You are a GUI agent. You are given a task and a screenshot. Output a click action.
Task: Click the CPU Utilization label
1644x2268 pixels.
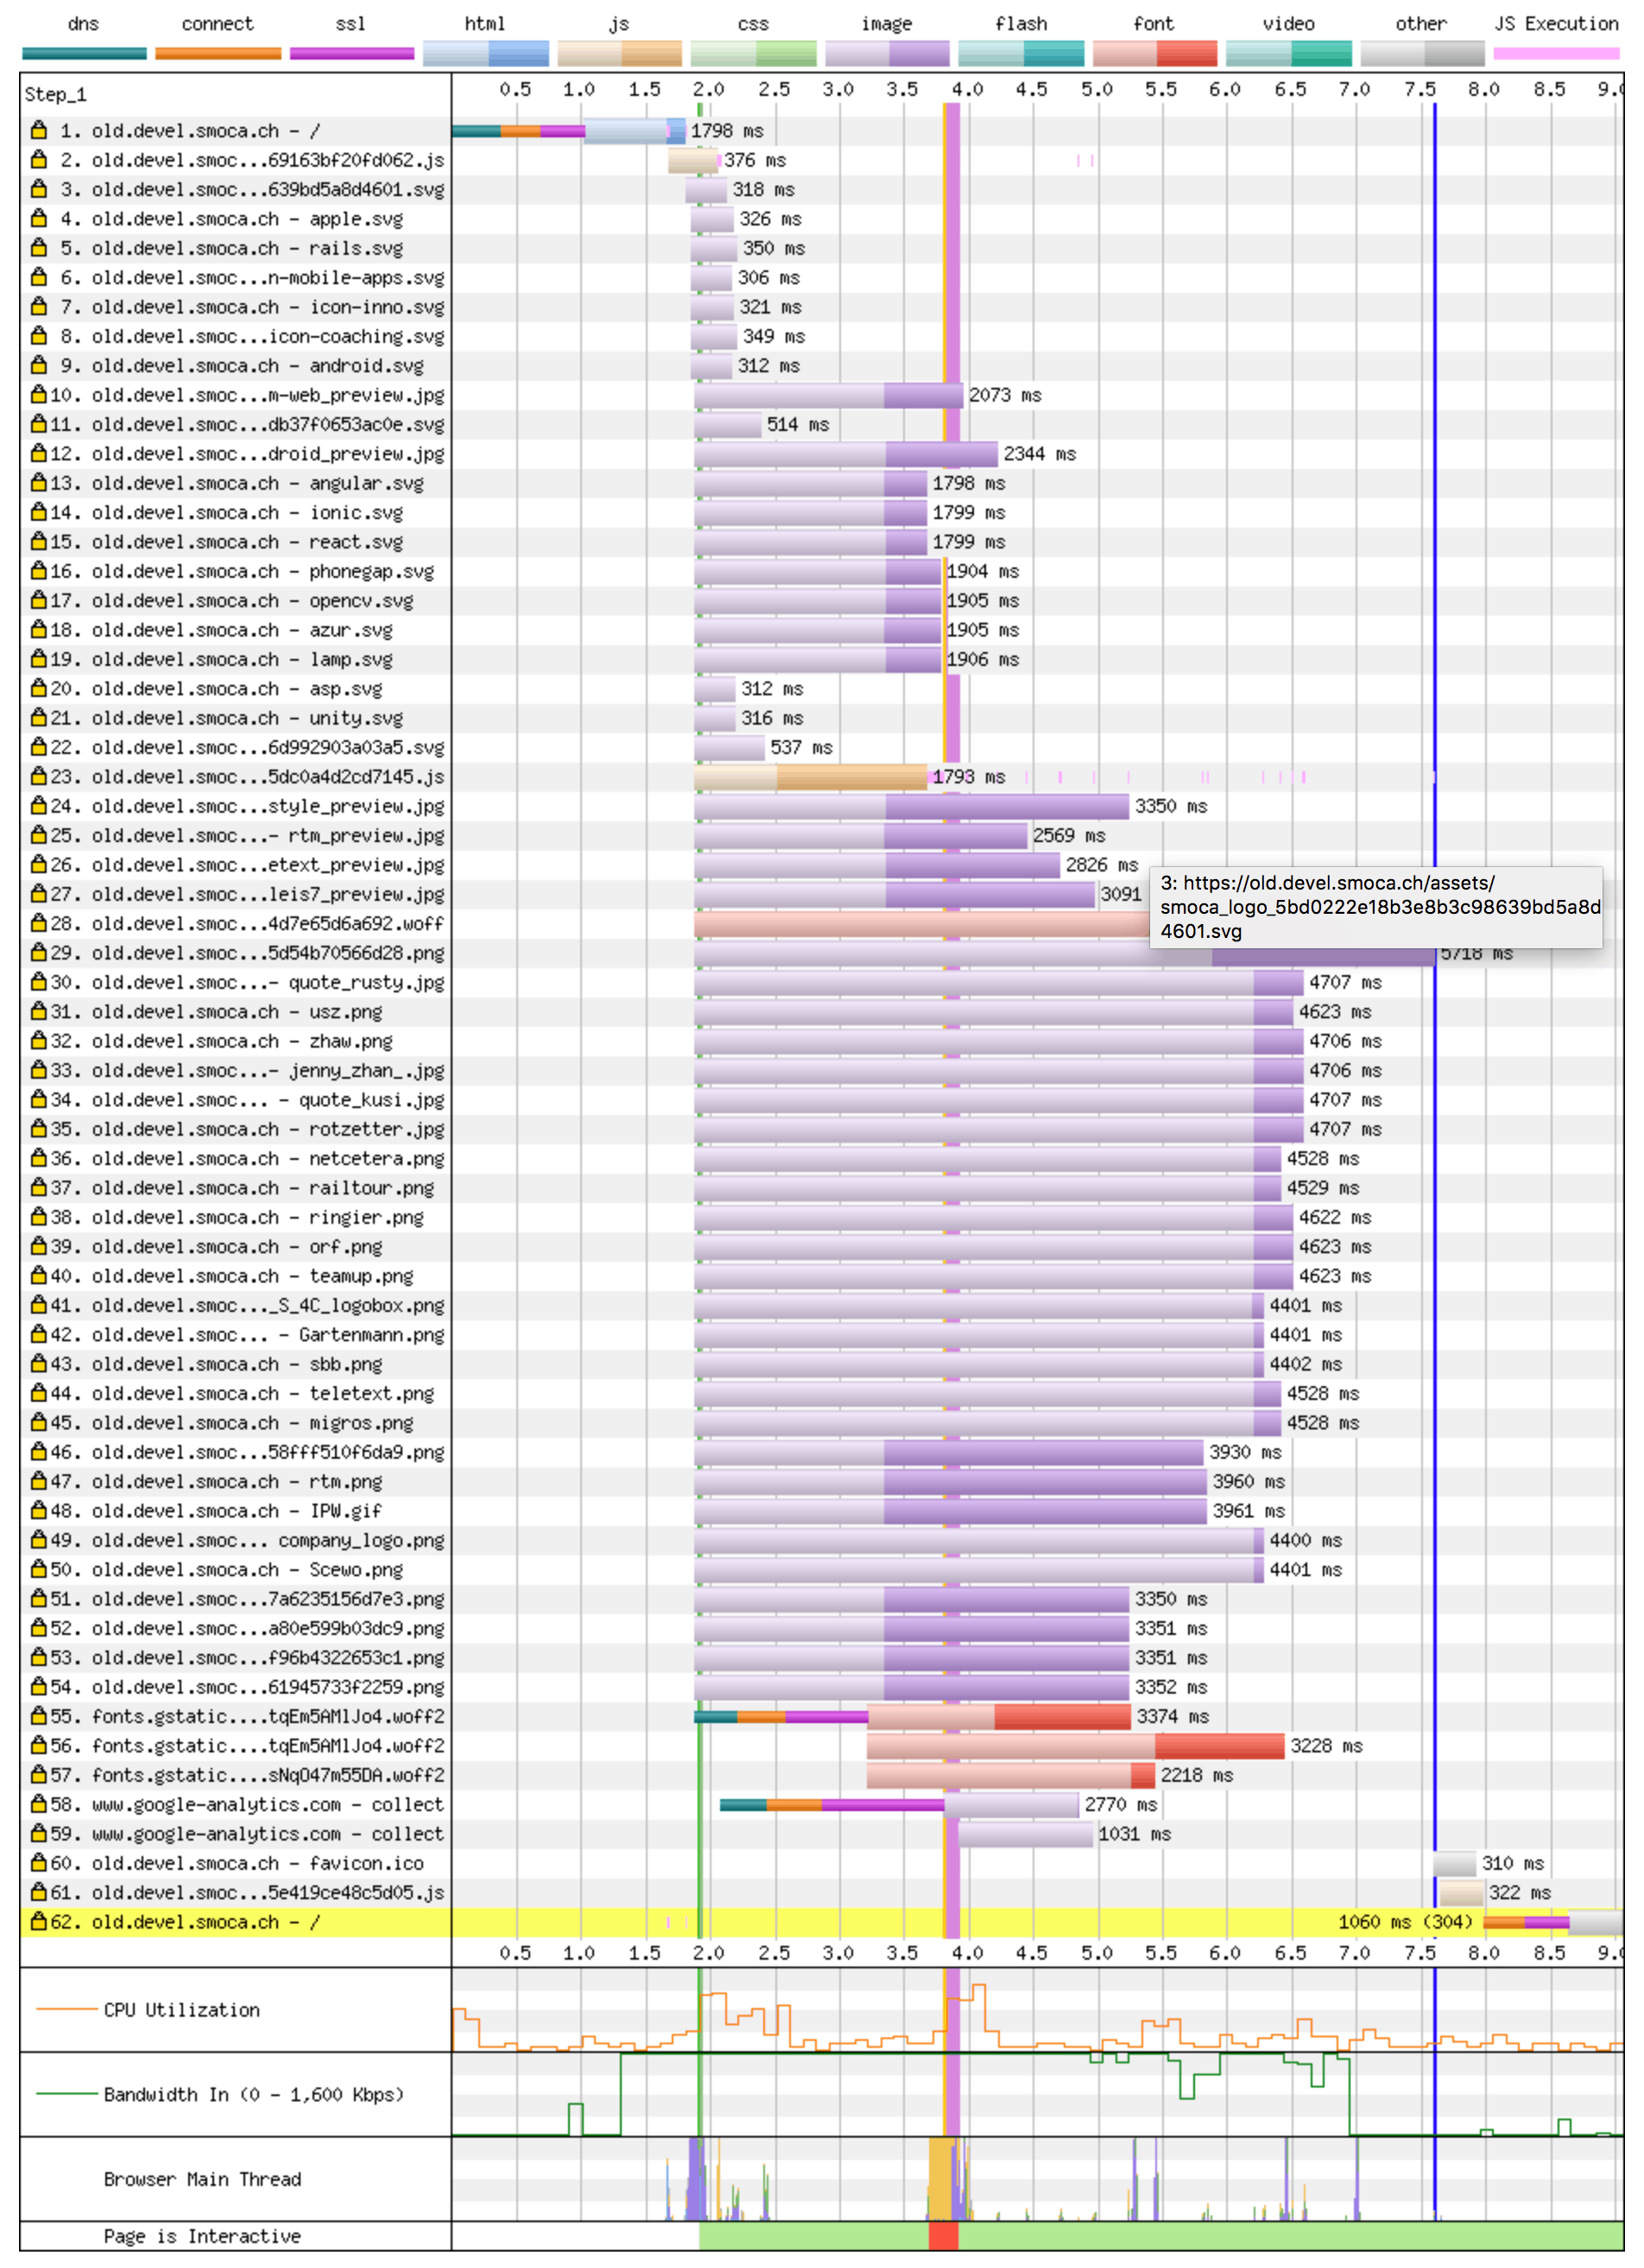(182, 2009)
